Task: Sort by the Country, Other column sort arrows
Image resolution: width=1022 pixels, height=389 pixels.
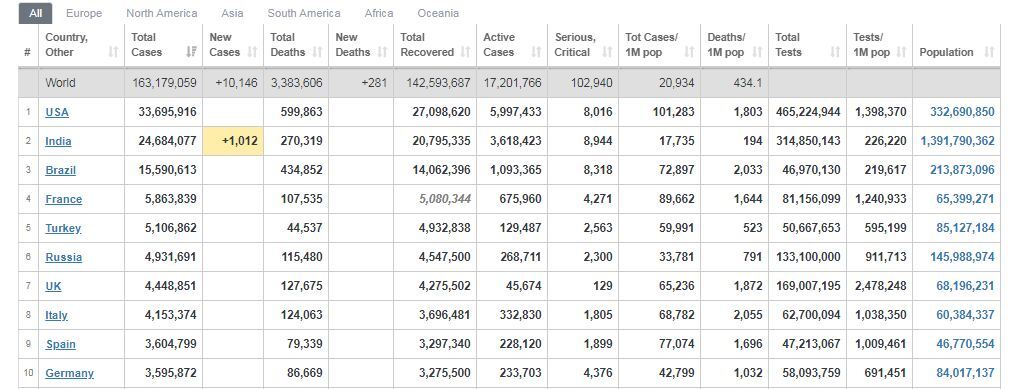Action: [x=113, y=52]
